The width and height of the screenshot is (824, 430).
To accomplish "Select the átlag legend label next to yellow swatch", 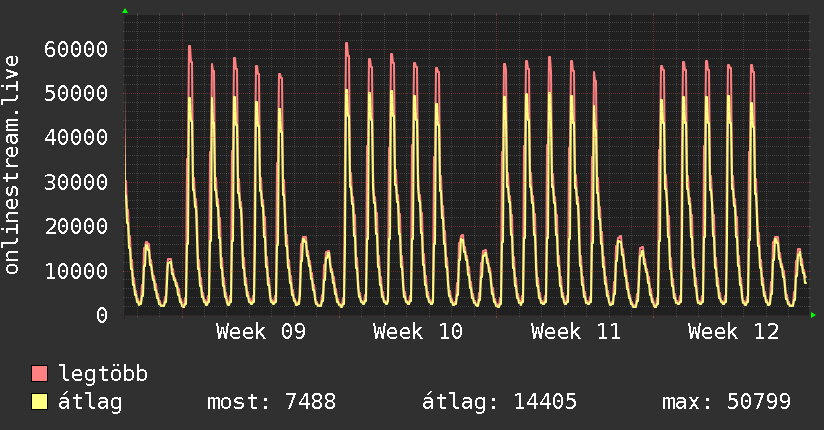I will tap(90, 402).
